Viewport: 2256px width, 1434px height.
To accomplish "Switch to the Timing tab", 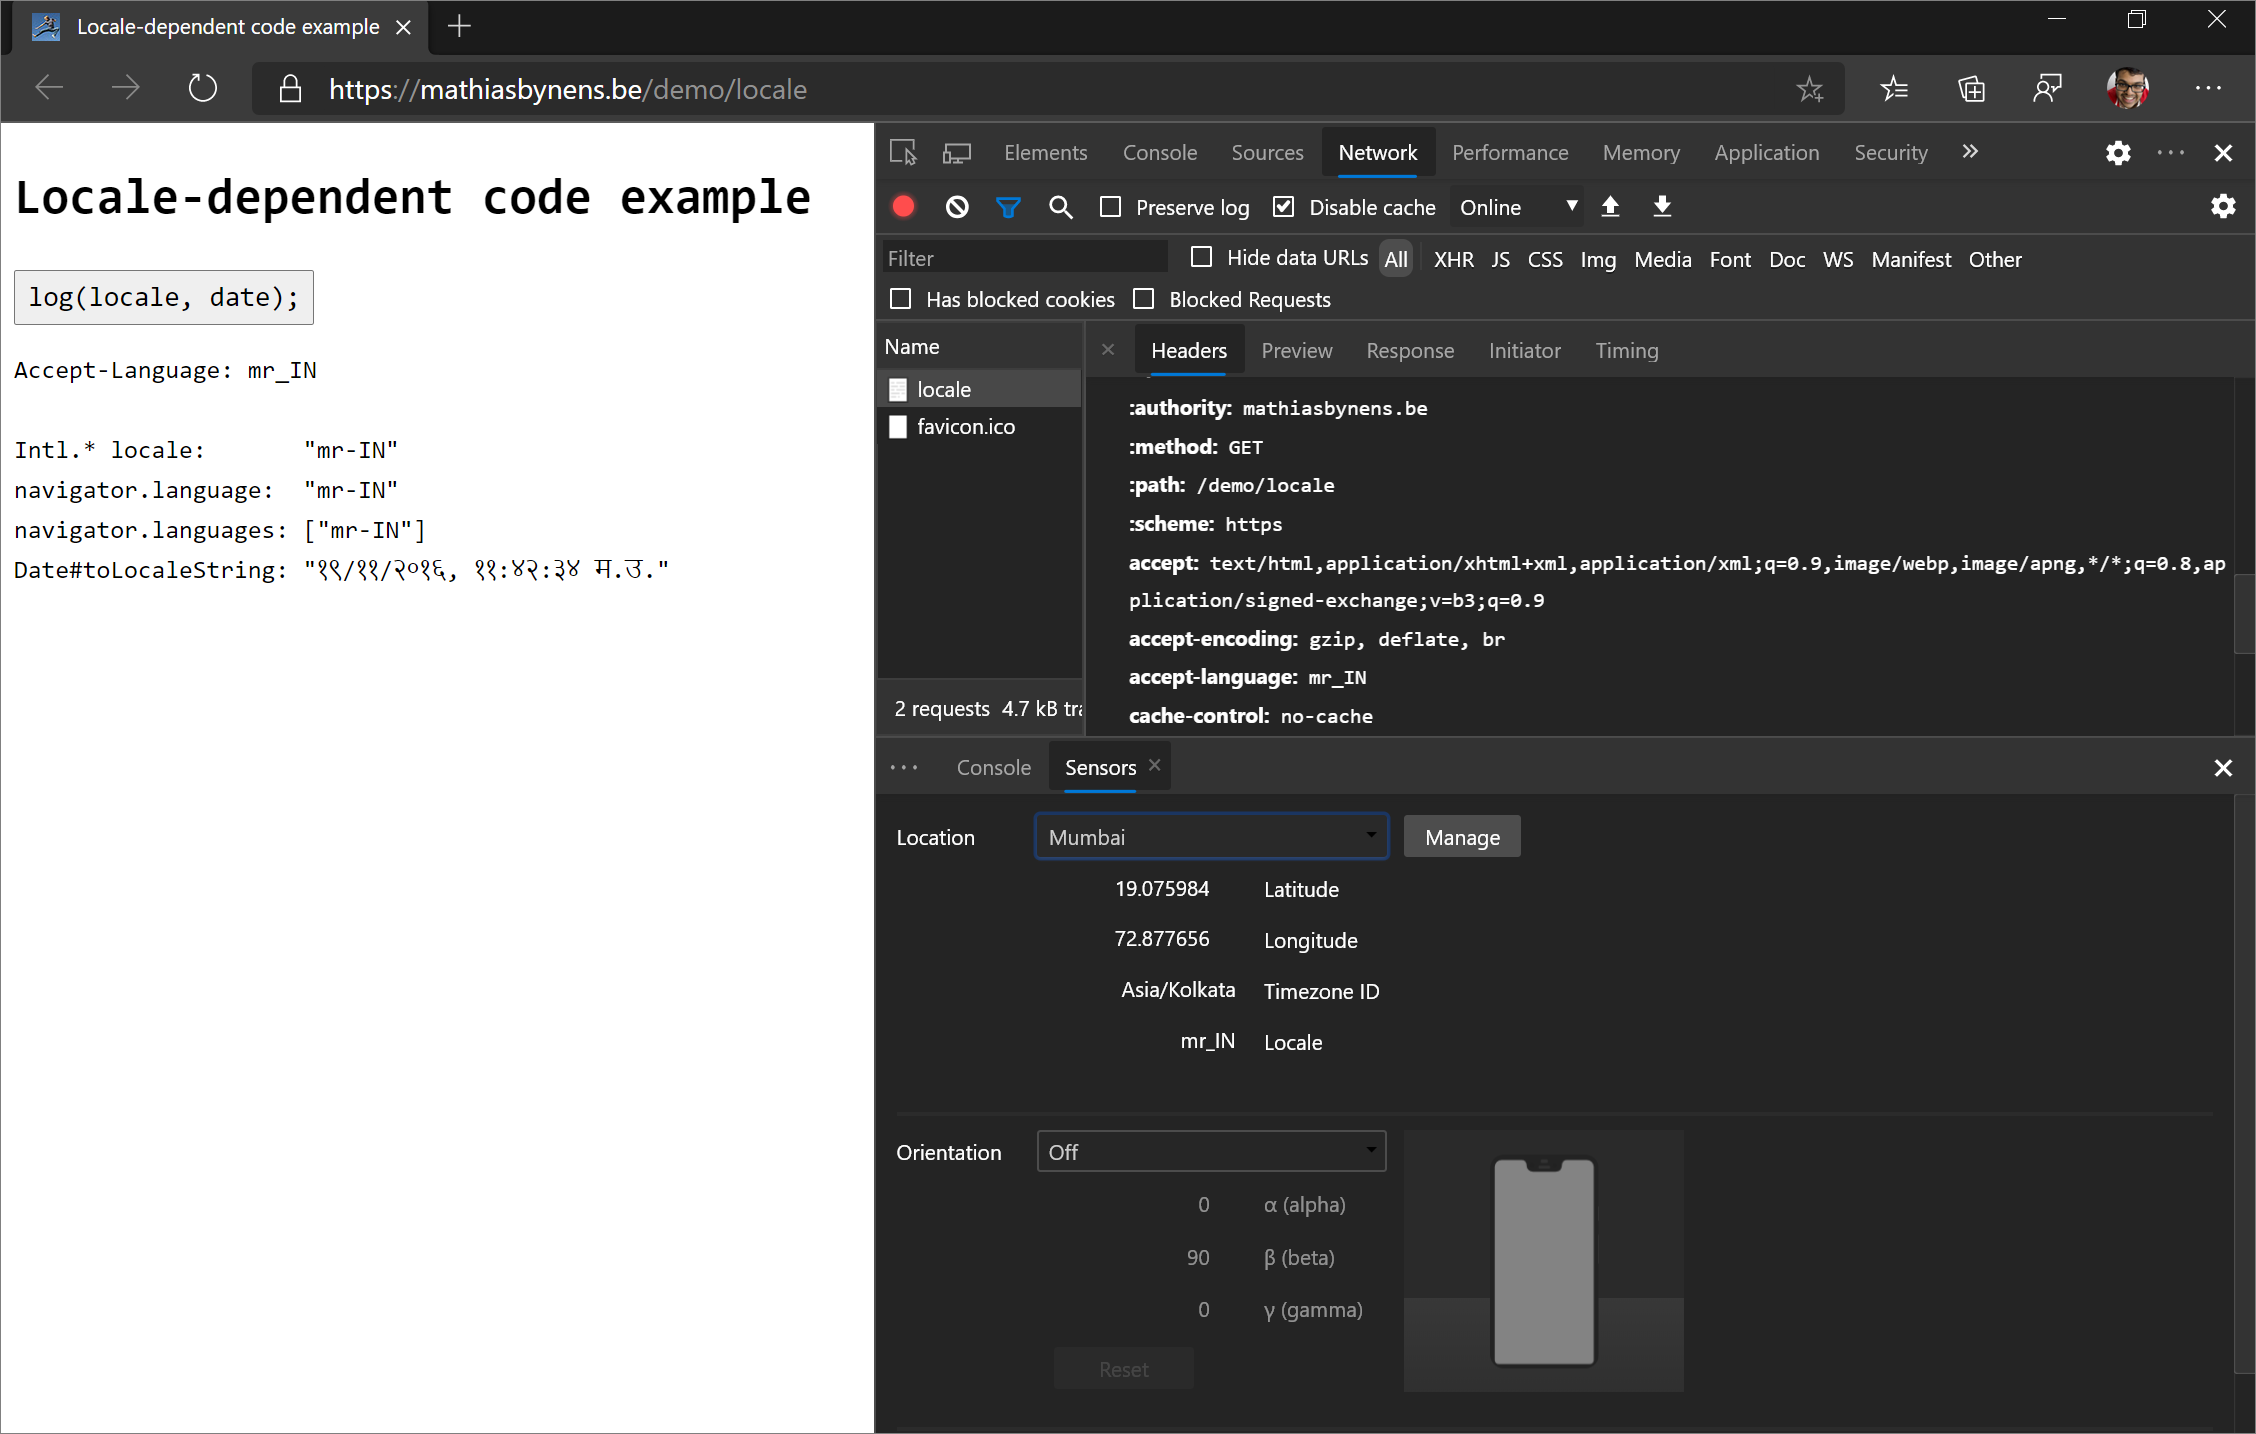I will [1626, 350].
